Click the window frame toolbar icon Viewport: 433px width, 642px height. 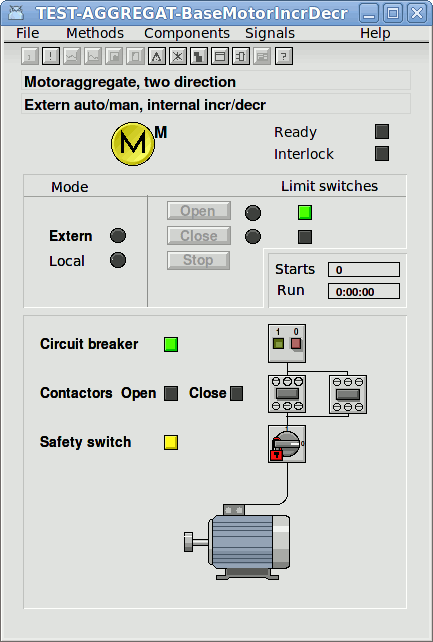tap(220, 57)
